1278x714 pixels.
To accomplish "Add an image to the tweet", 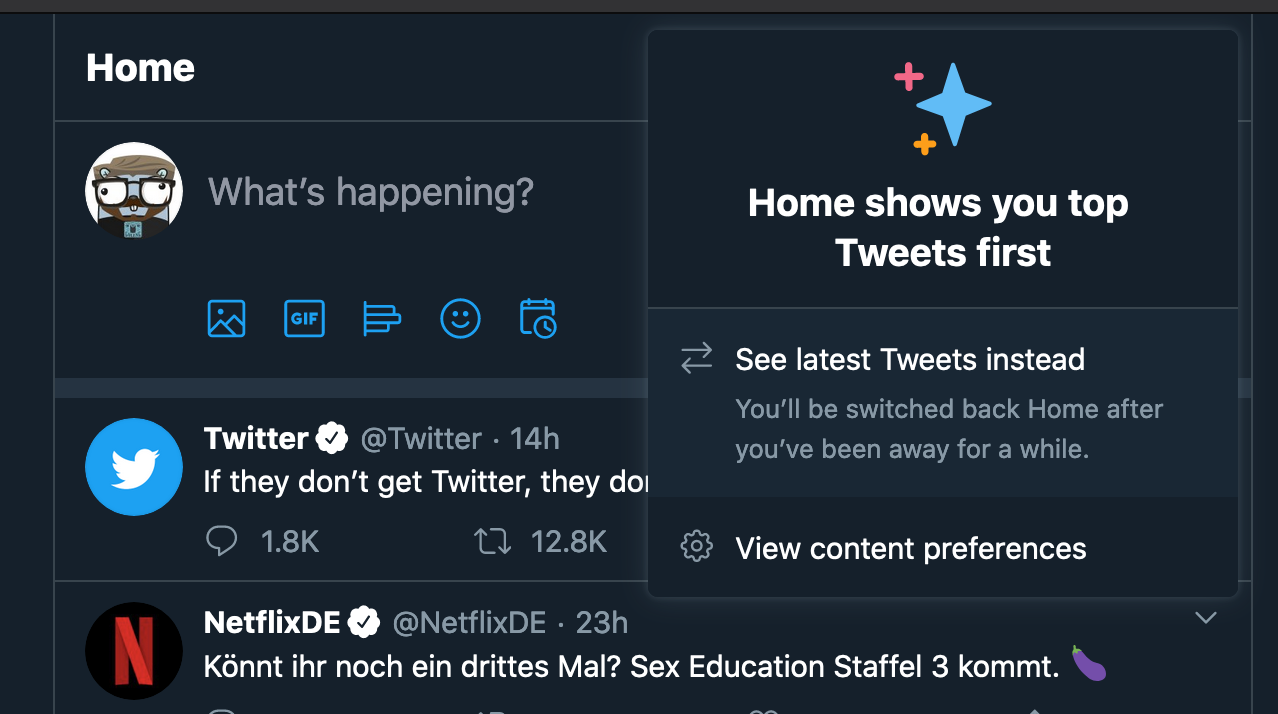I will [227, 319].
